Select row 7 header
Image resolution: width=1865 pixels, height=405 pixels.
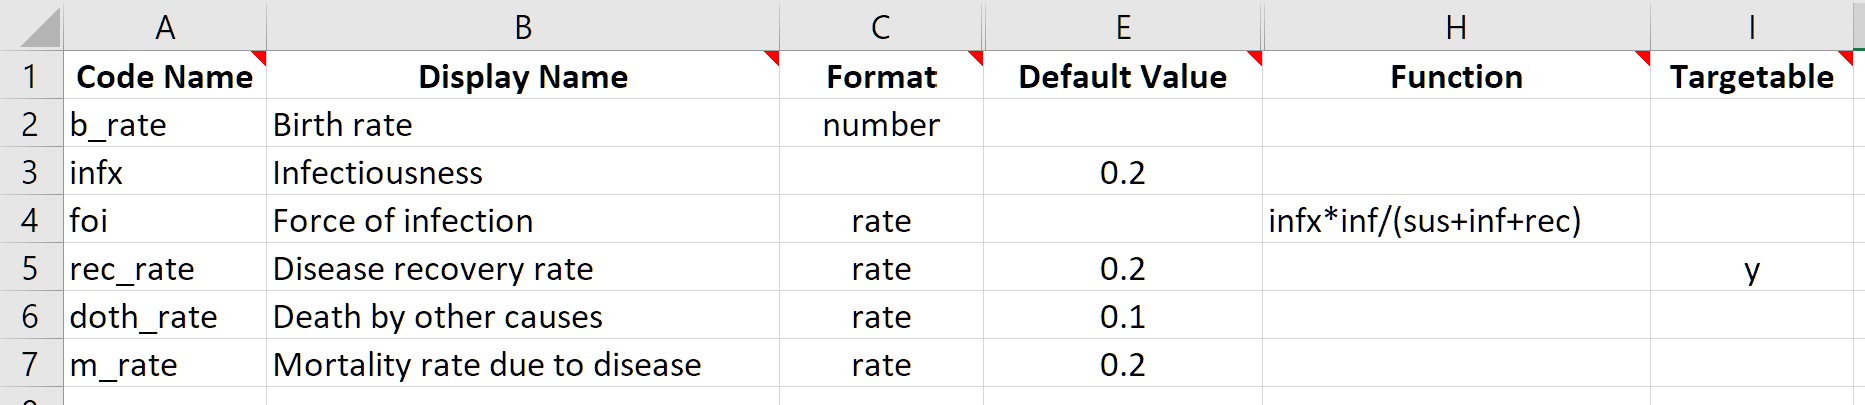point(31,363)
